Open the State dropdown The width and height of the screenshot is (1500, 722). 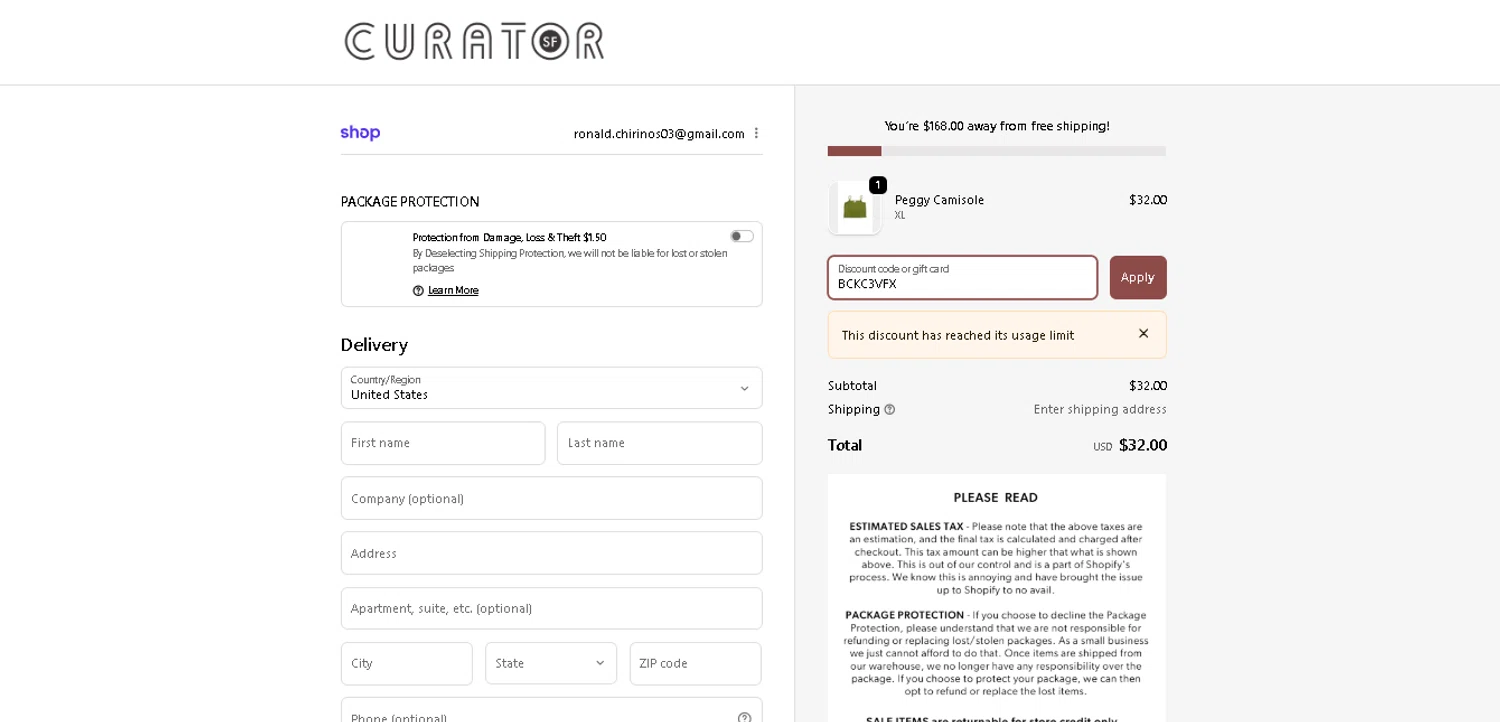click(551, 664)
